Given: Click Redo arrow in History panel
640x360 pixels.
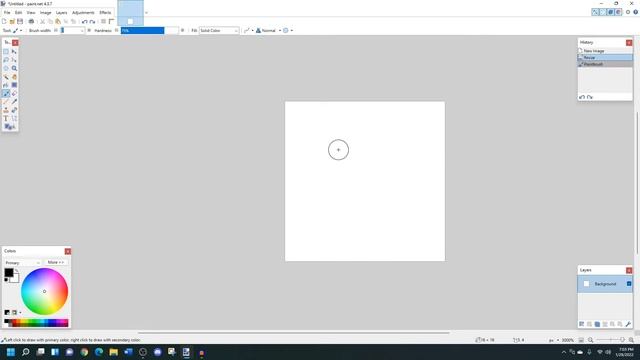Looking at the screenshot, I should 590,97.
